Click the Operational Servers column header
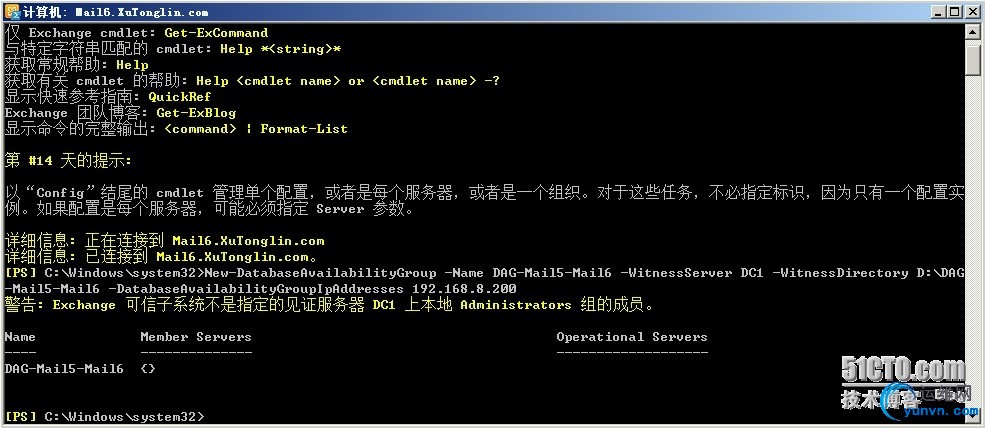985x428 pixels. pyautogui.click(x=631, y=337)
